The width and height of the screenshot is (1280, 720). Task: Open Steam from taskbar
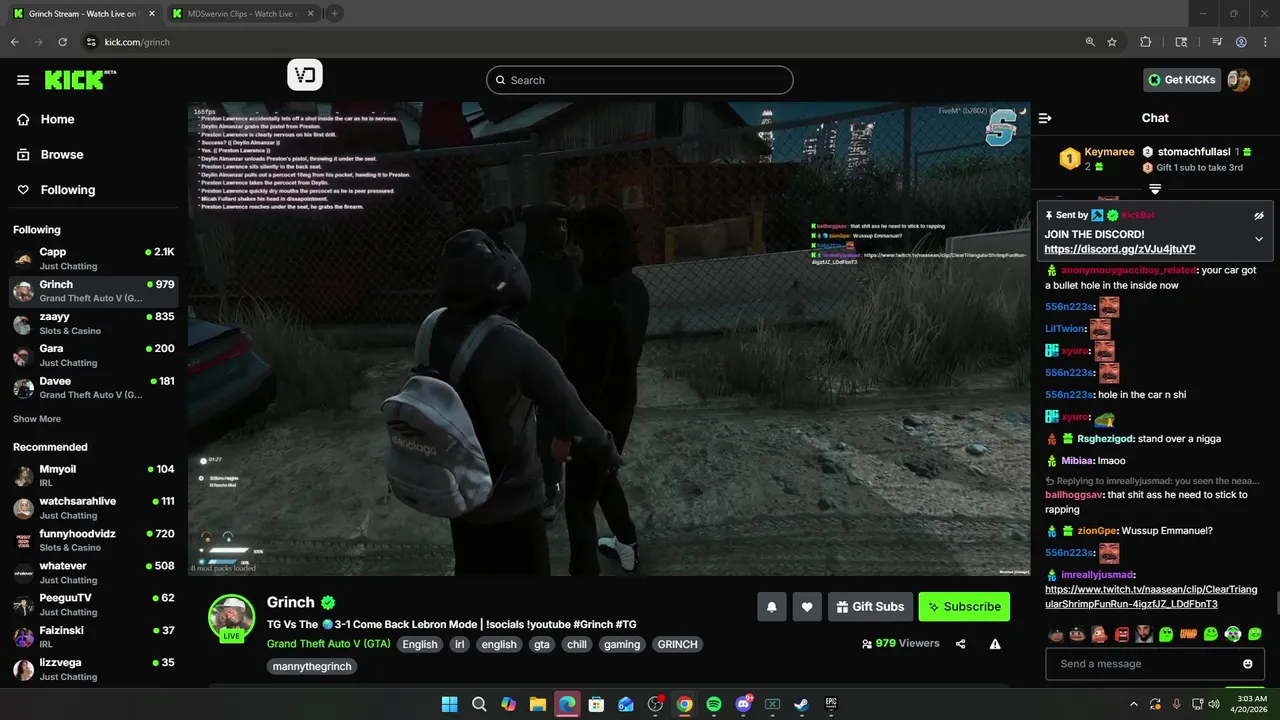(x=802, y=704)
